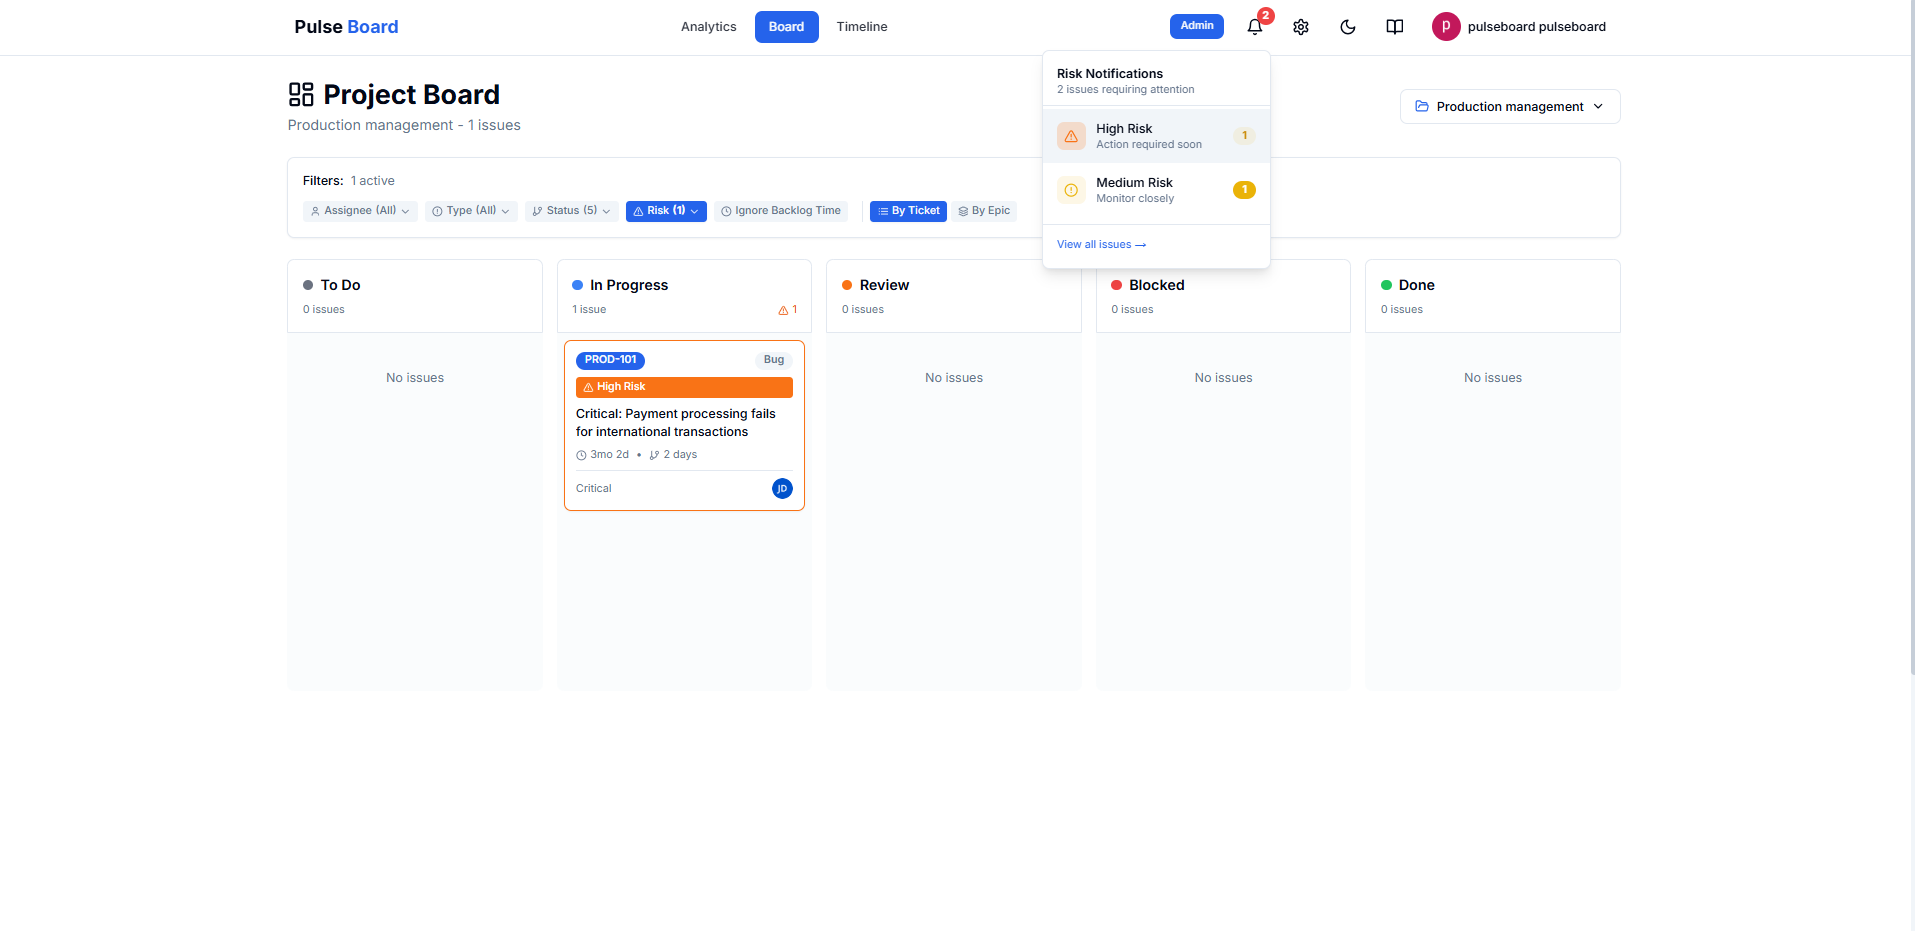Click the Medium Risk alert icon
1915x931 pixels.
pos(1071,190)
